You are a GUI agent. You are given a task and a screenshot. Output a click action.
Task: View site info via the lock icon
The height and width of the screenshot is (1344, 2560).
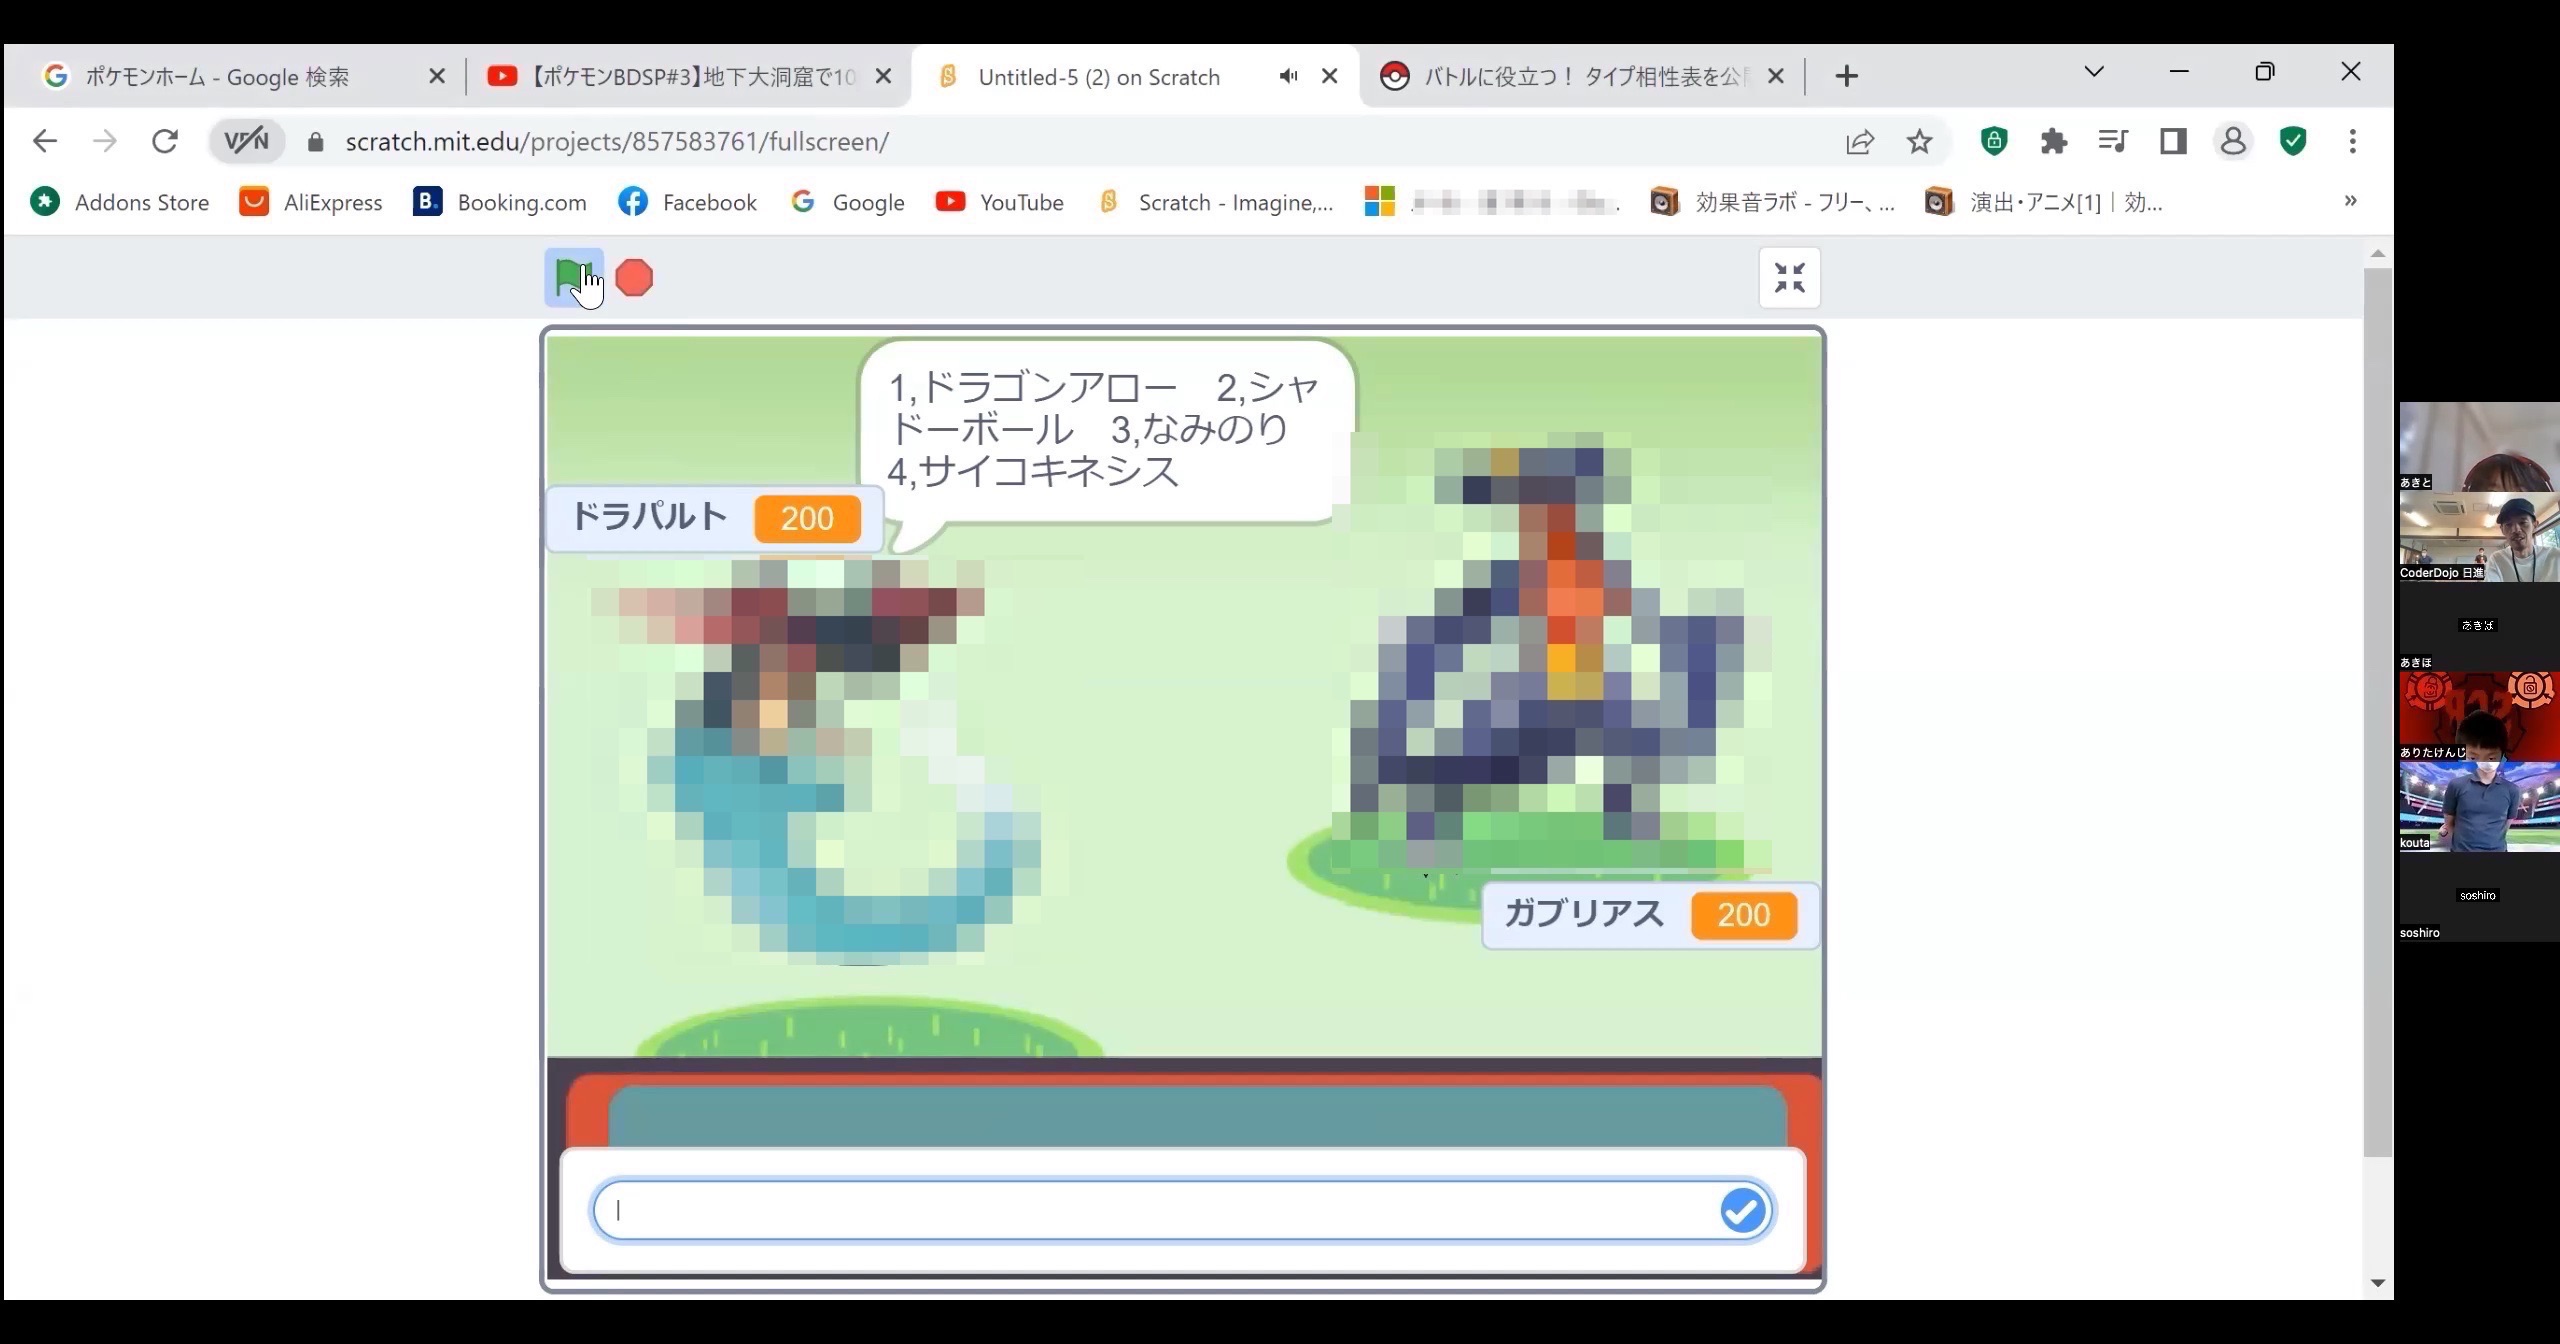[316, 142]
